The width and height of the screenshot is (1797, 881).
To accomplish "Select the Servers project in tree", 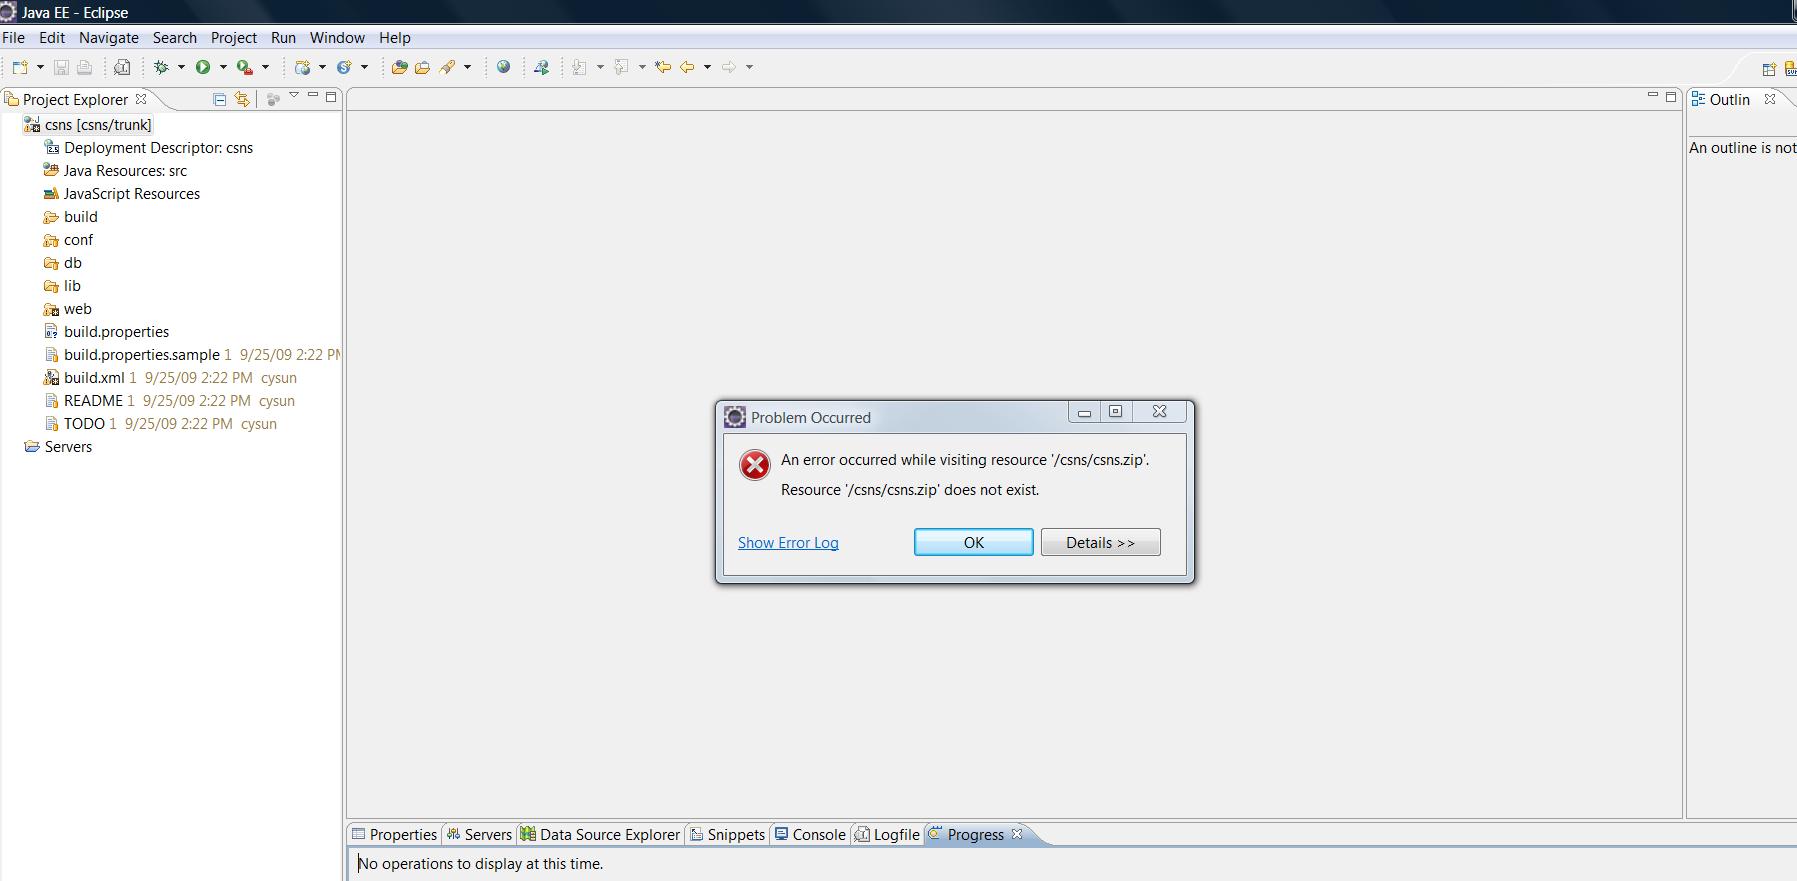I will point(68,447).
